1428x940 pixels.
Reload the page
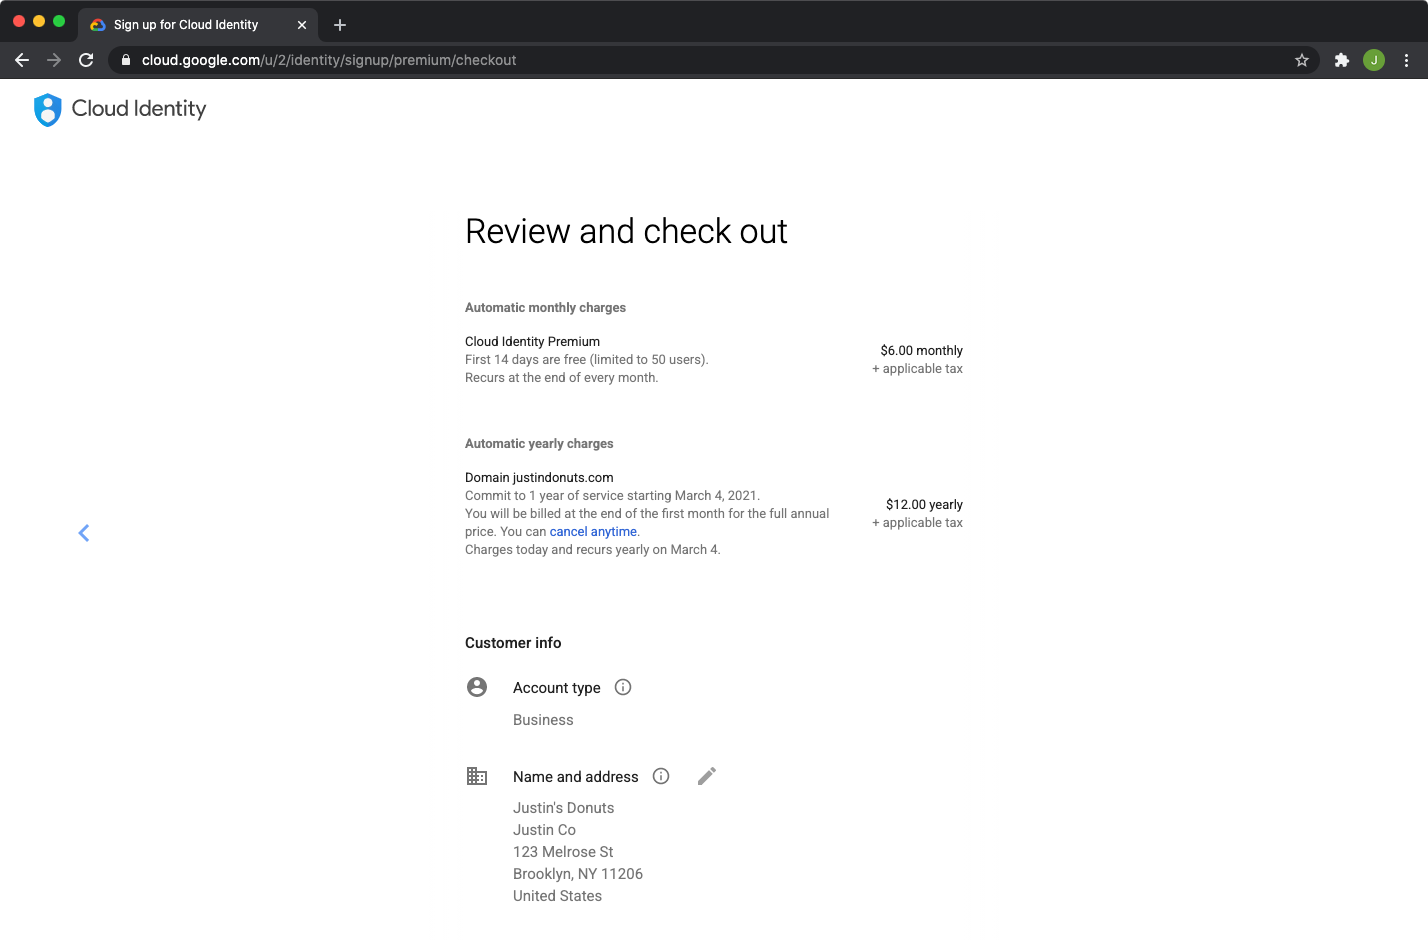[86, 60]
